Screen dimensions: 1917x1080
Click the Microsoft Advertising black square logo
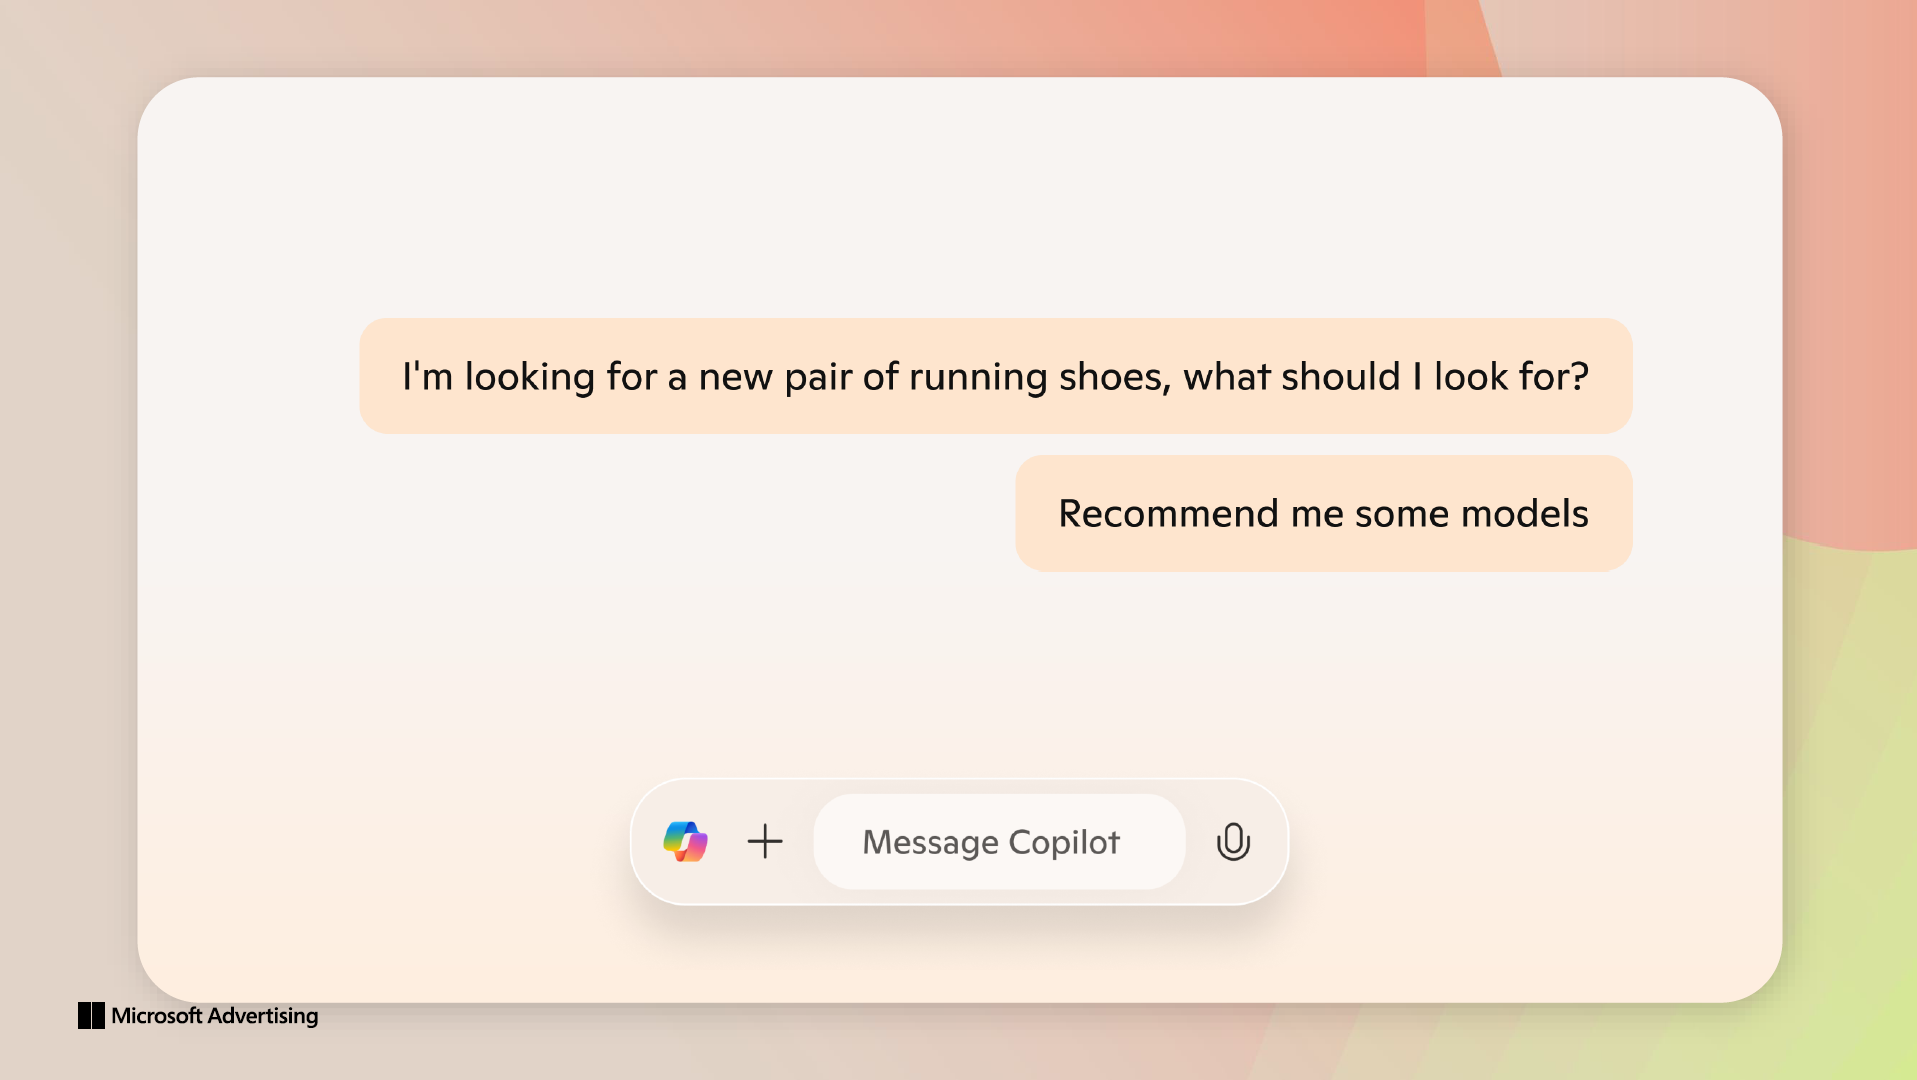(91, 1016)
